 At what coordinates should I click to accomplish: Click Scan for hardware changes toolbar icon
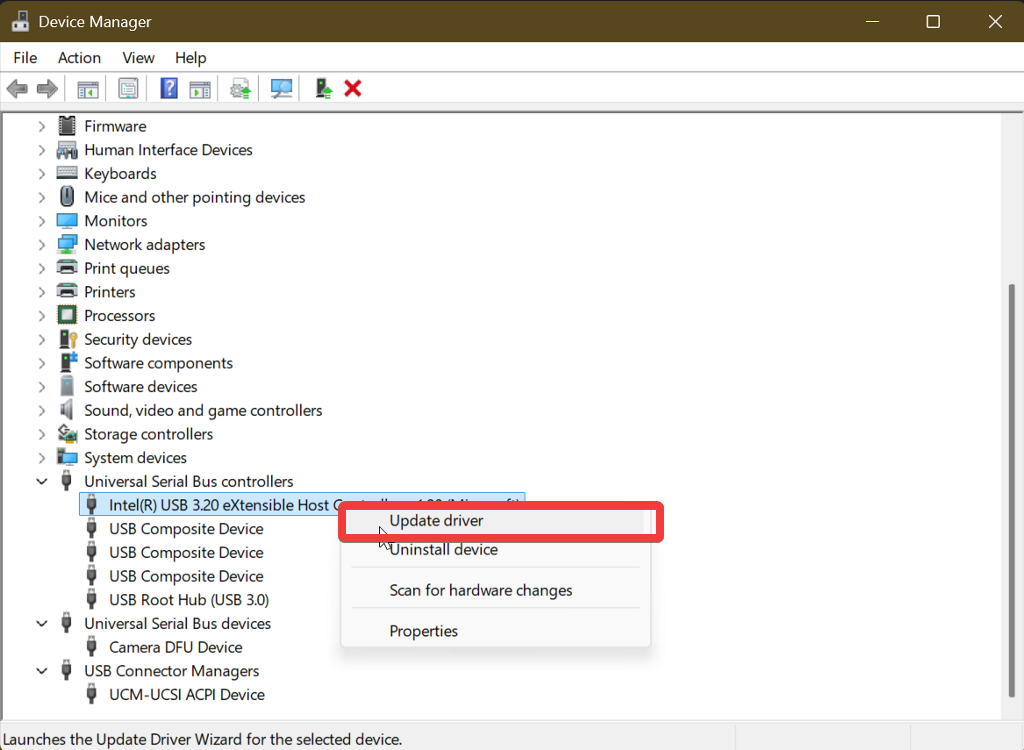[x=281, y=88]
